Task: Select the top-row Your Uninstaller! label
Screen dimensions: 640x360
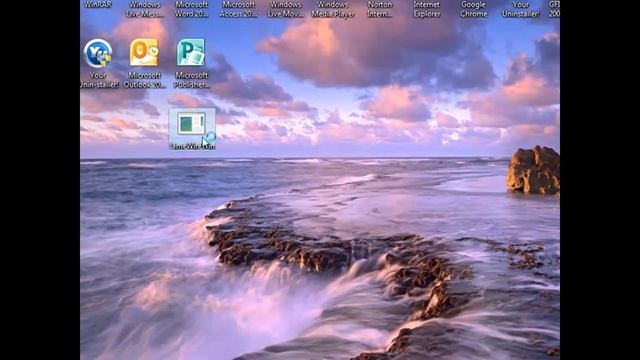Action: coord(520,9)
